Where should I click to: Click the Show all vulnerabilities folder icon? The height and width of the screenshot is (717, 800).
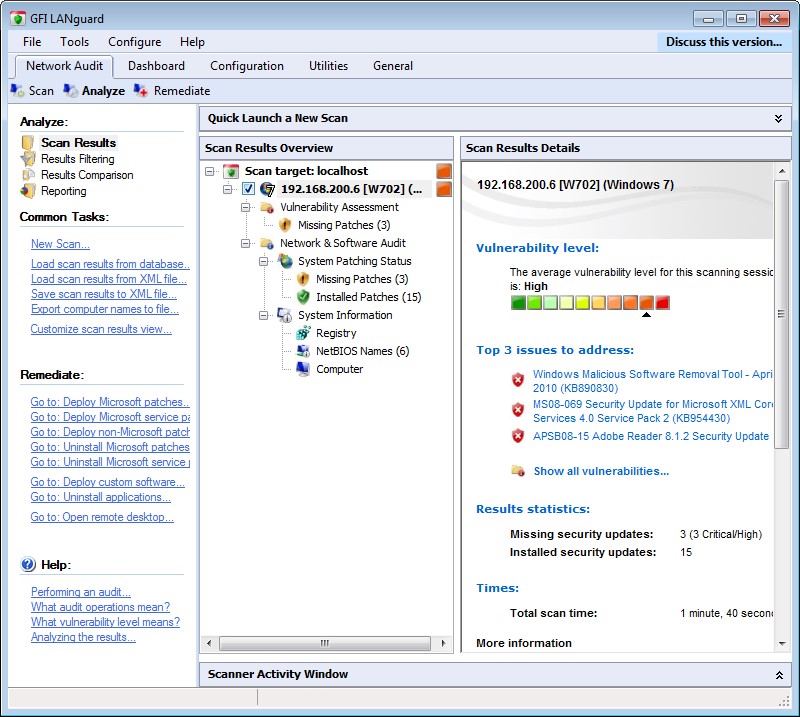pos(518,471)
